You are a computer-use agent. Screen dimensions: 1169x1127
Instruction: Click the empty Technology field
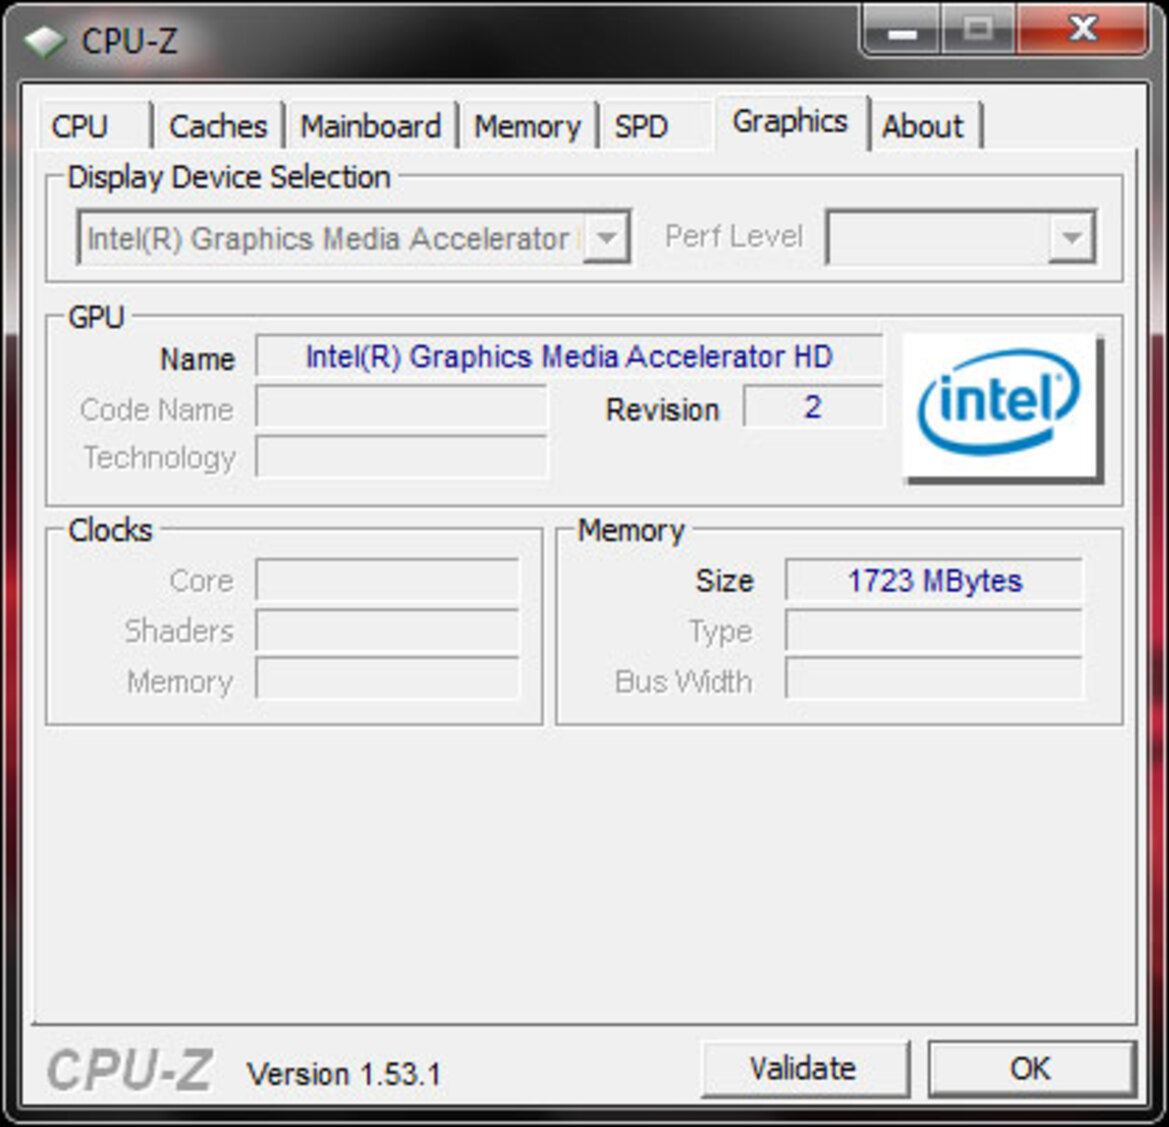pyautogui.click(x=401, y=456)
